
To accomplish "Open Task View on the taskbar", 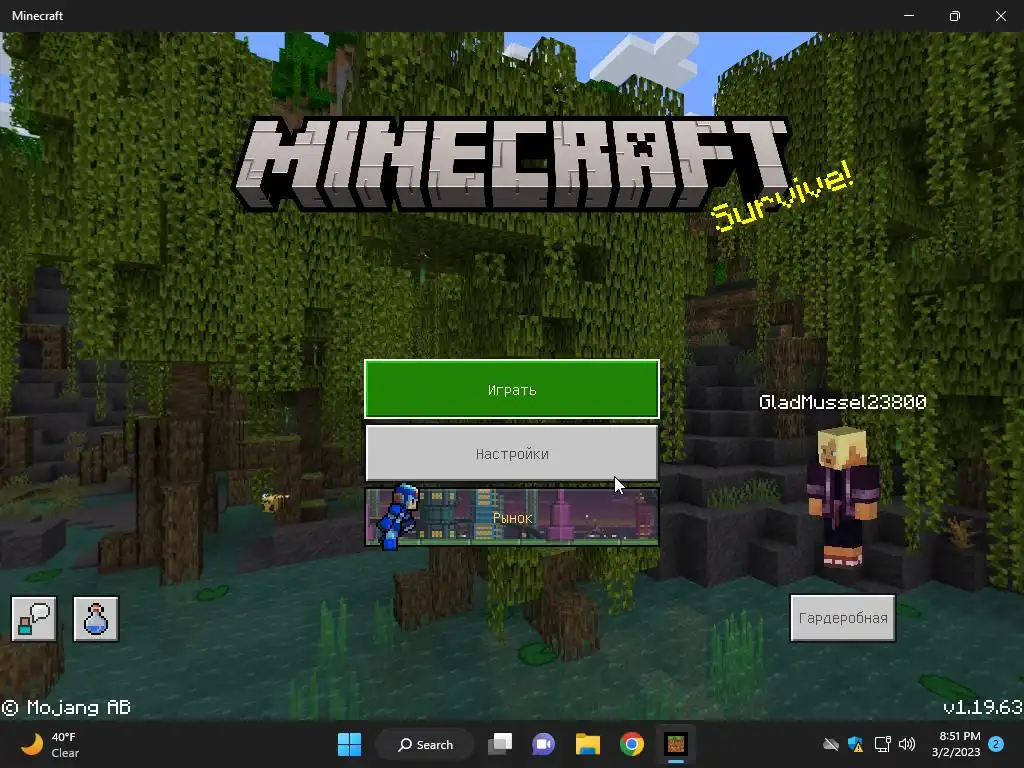I will (x=500, y=744).
